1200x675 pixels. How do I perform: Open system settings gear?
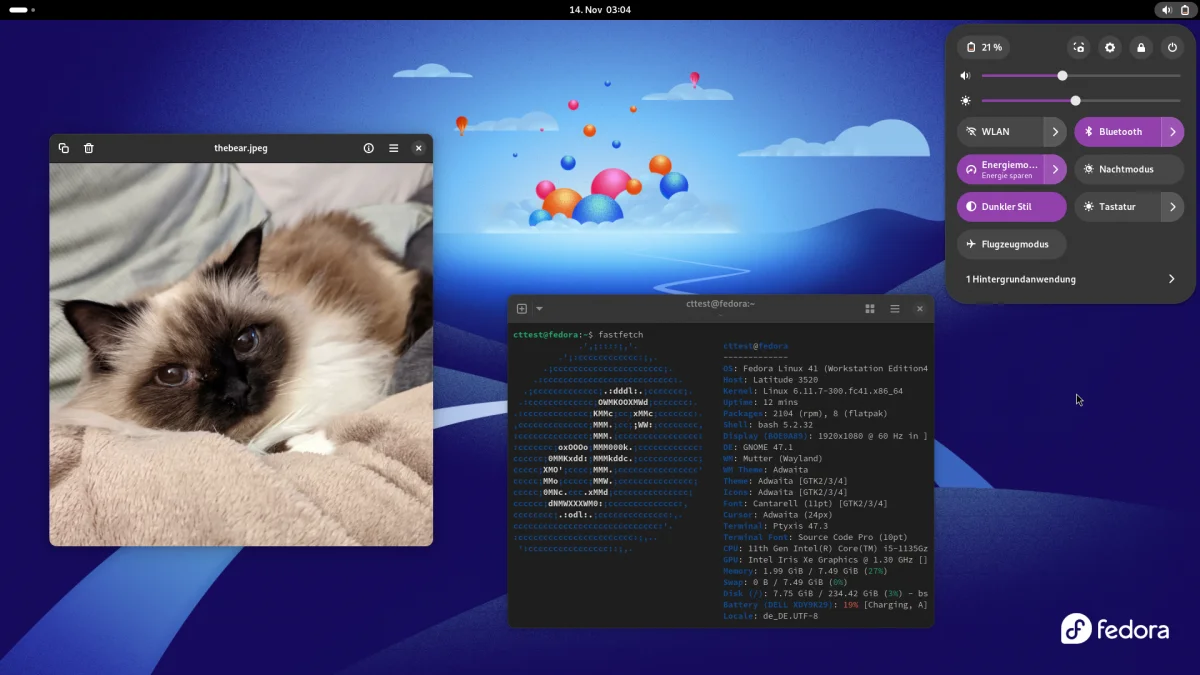(x=1110, y=47)
